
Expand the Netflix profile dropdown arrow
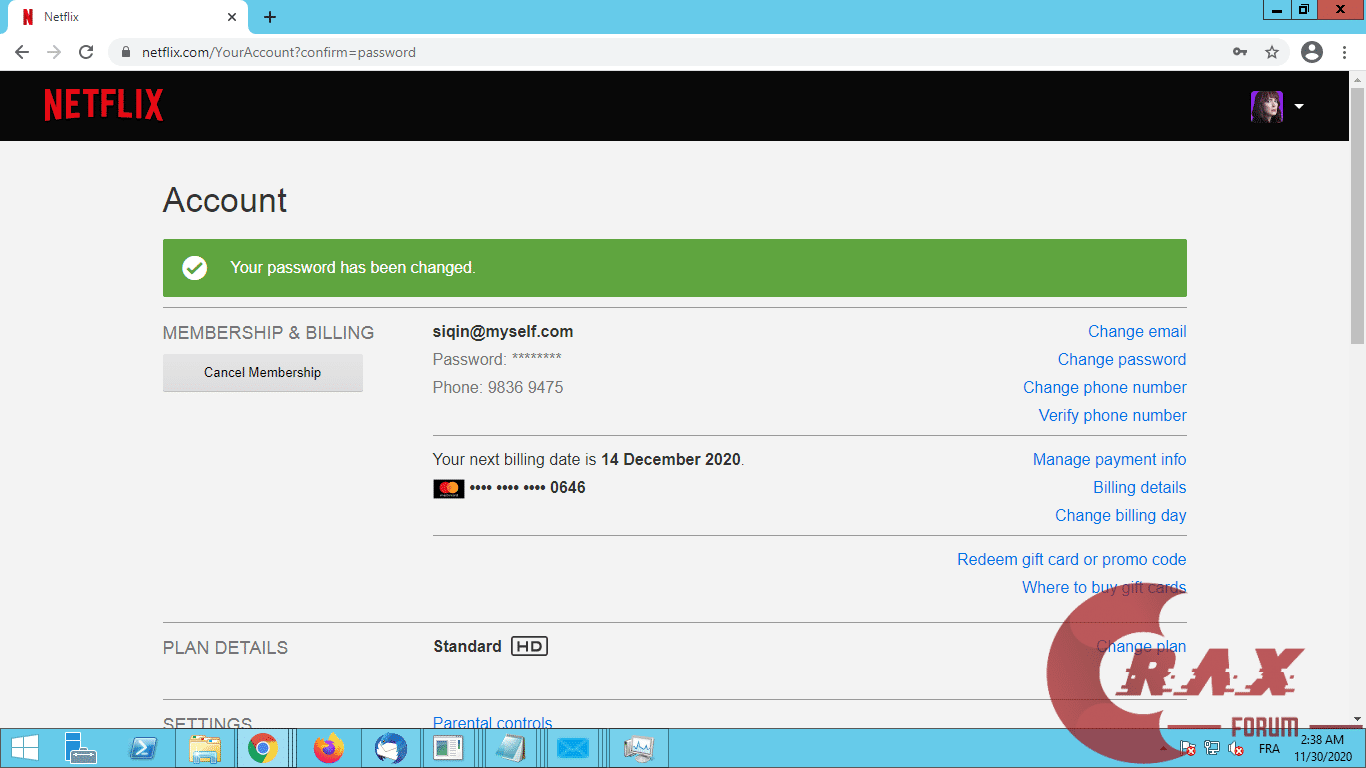tap(1299, 106)
